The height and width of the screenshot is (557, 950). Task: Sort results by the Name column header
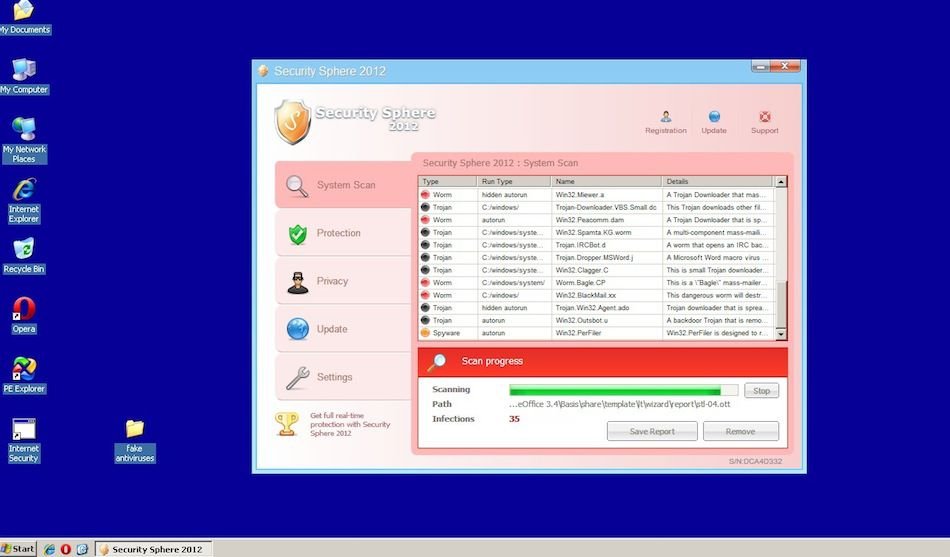(x=607, y=182)
